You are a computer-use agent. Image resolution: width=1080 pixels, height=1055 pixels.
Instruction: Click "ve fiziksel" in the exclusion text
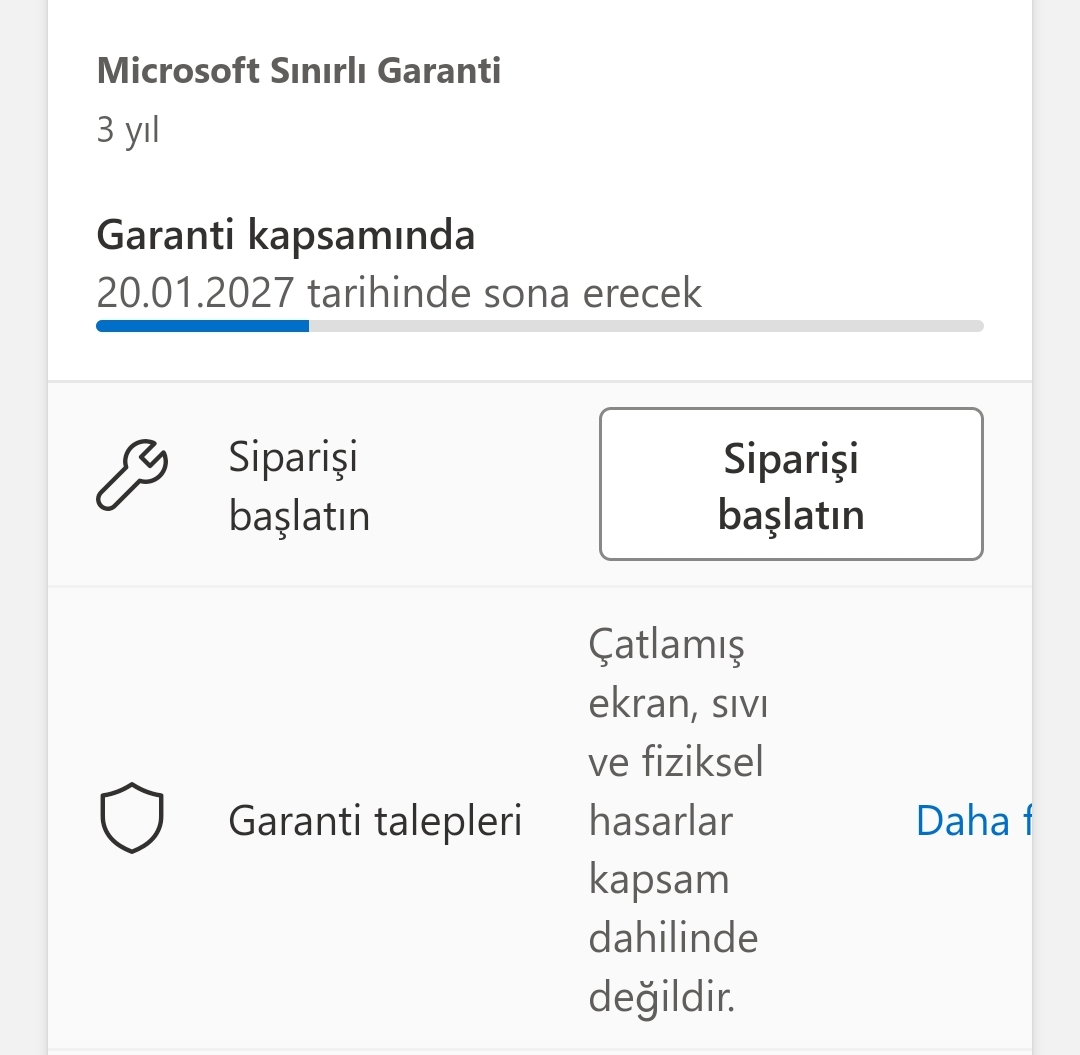pos(676,762)
